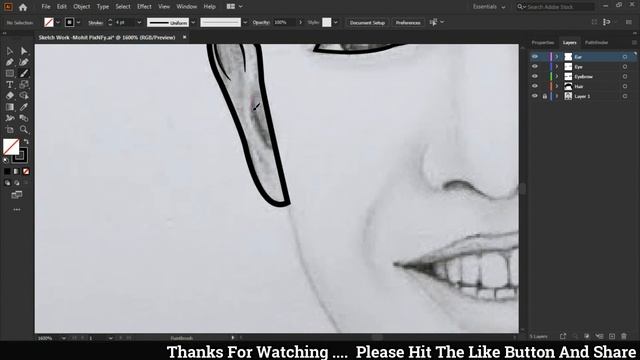The width and height of the screenshot is (640, 360).
Task: Swap fill and stroke colors
Action: 27,142
